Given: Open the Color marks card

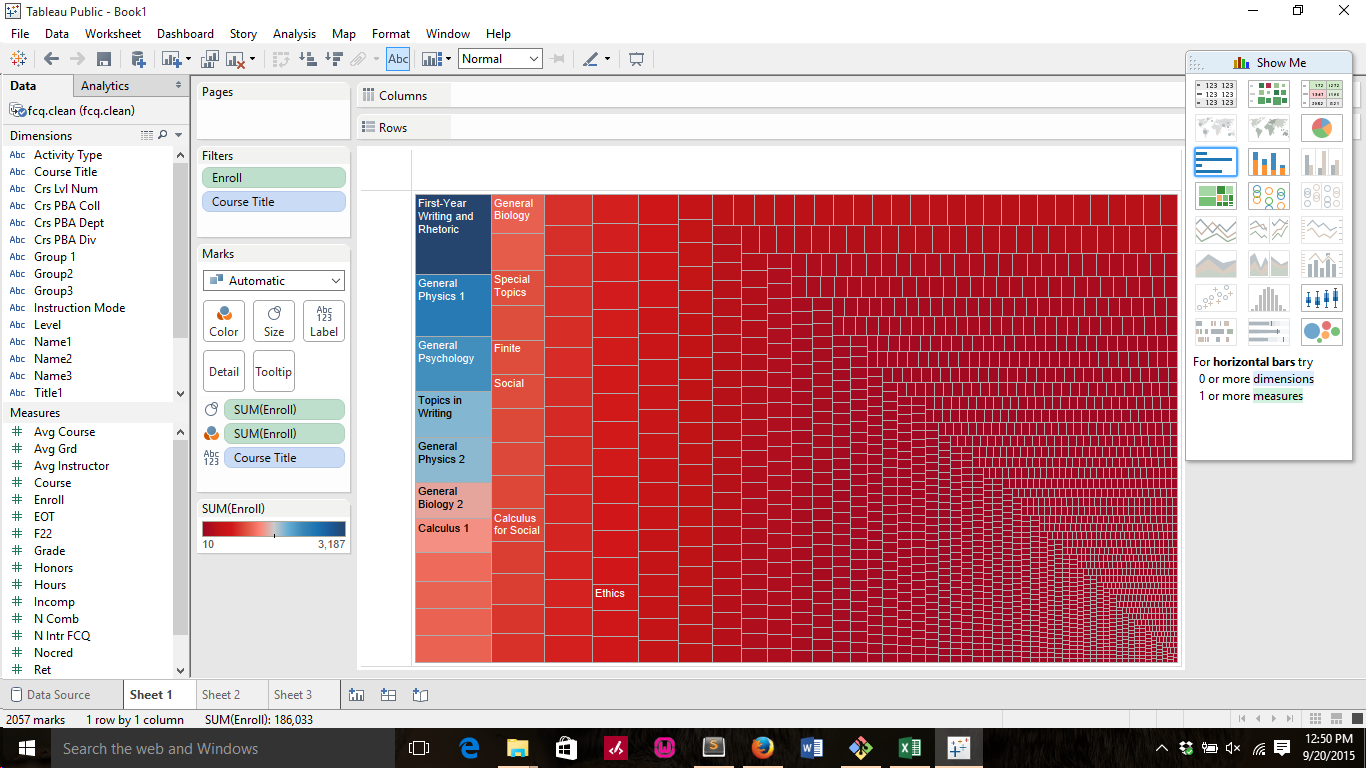Looking at the screenshot, I should [x=224, y=321].
